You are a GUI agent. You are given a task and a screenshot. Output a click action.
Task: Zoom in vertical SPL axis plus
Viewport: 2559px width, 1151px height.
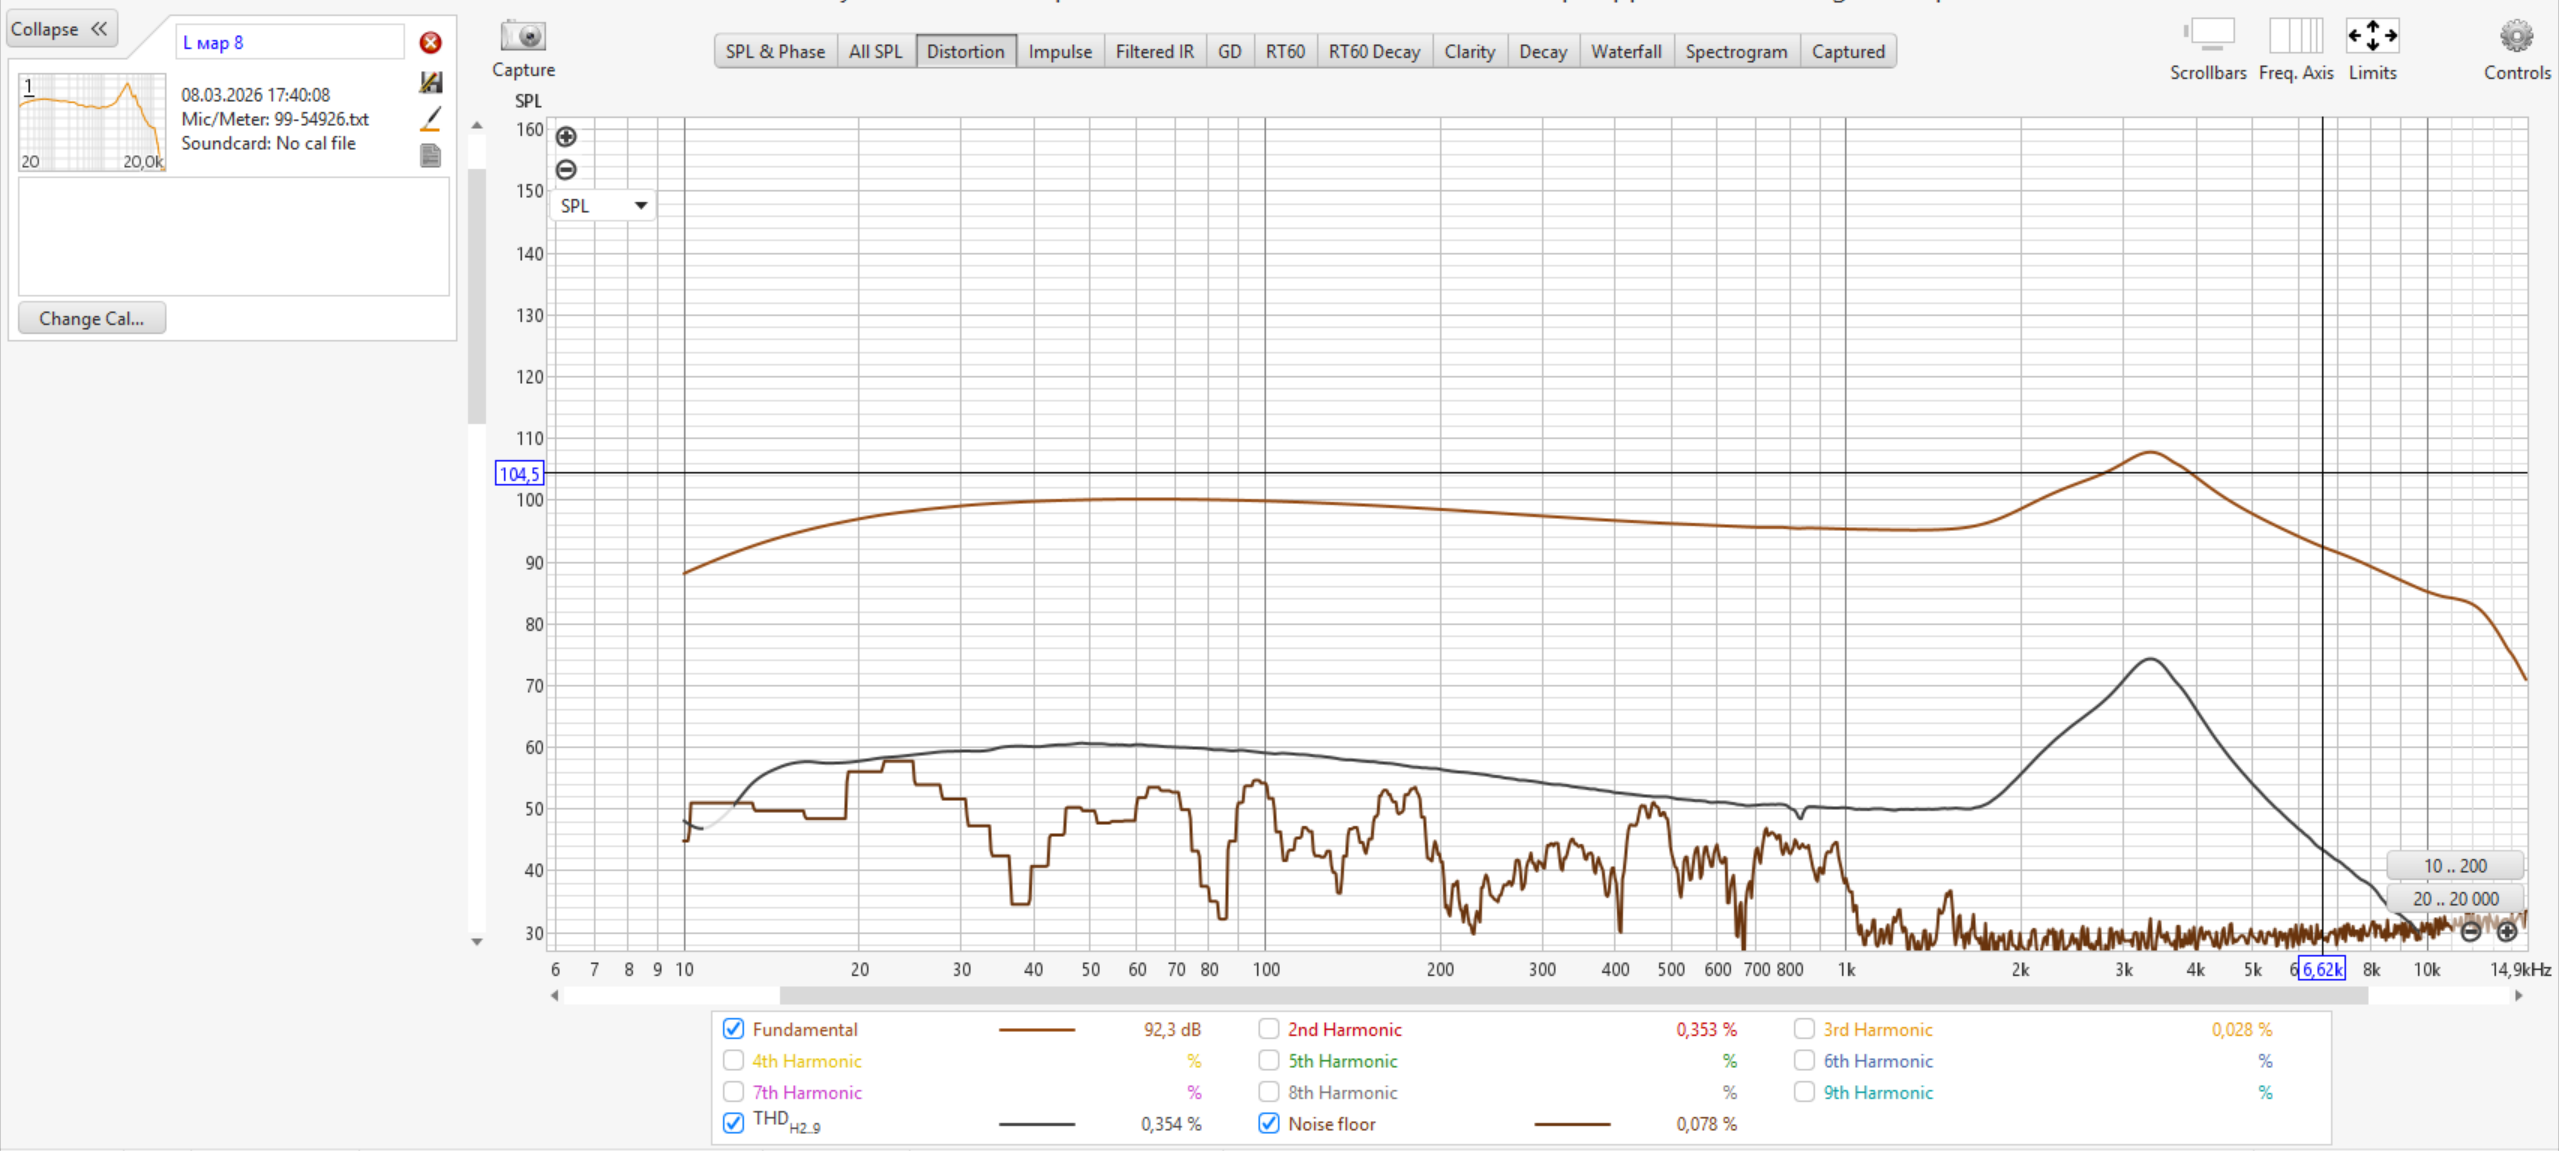pyautogui.click(x=566, y=136)
